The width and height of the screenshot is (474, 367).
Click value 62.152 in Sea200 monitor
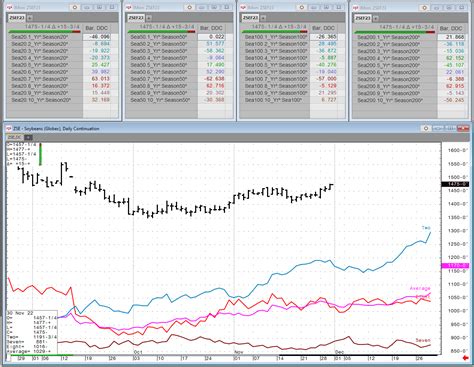455,58
